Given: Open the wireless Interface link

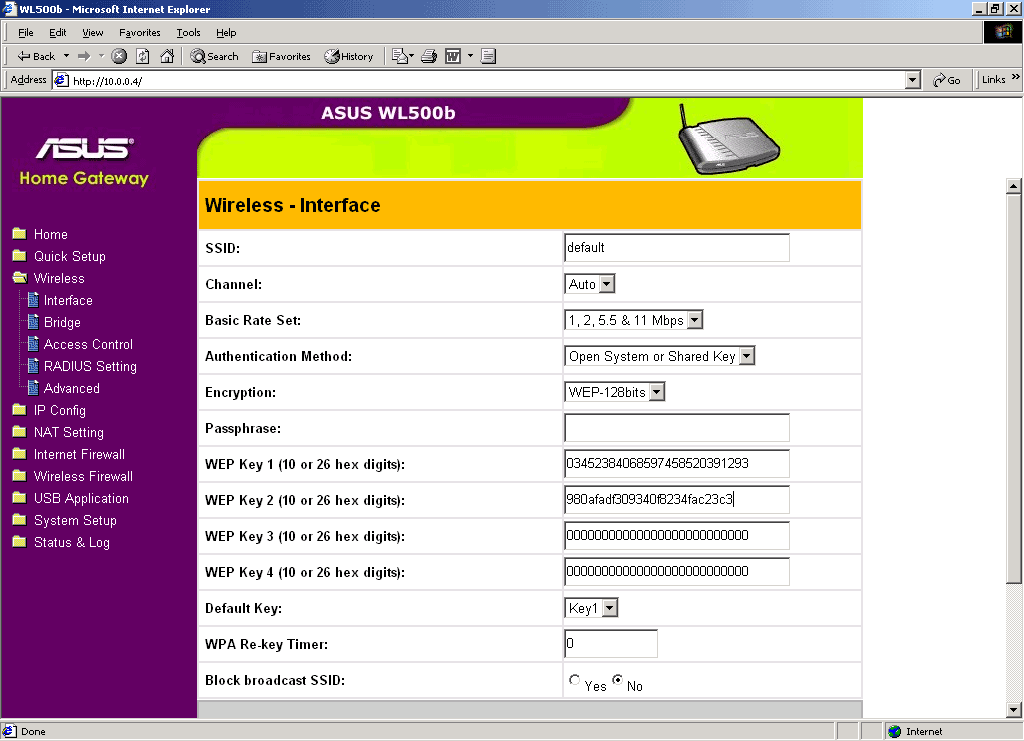Looking at the screenshot, I should click(x=68, y=300).
